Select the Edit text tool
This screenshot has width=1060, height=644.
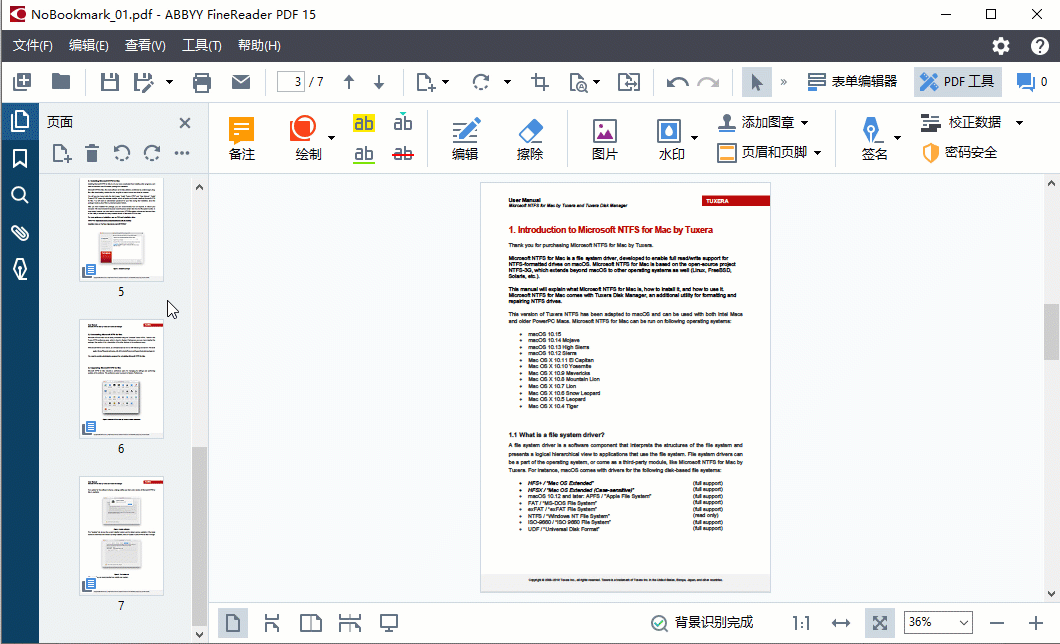point(465,139)
